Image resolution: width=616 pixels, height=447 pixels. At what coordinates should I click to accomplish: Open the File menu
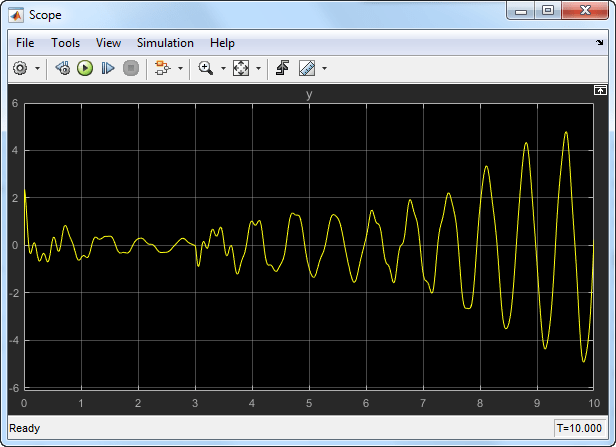(x=25, y=43)
